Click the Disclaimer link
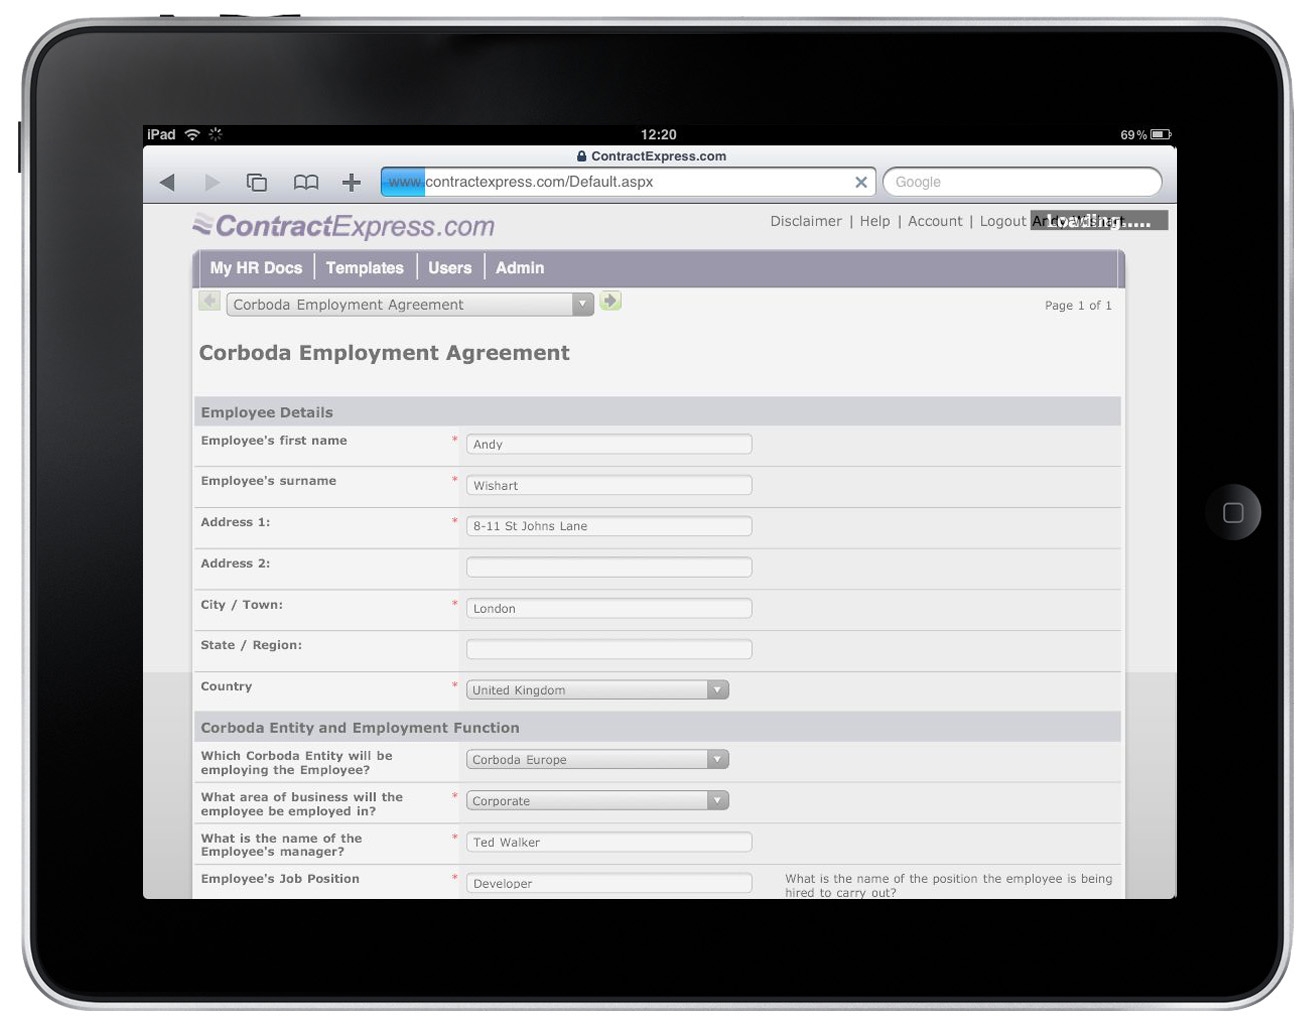Image resolution: width=1309 pixels, height=1031 pixels. 806,221
